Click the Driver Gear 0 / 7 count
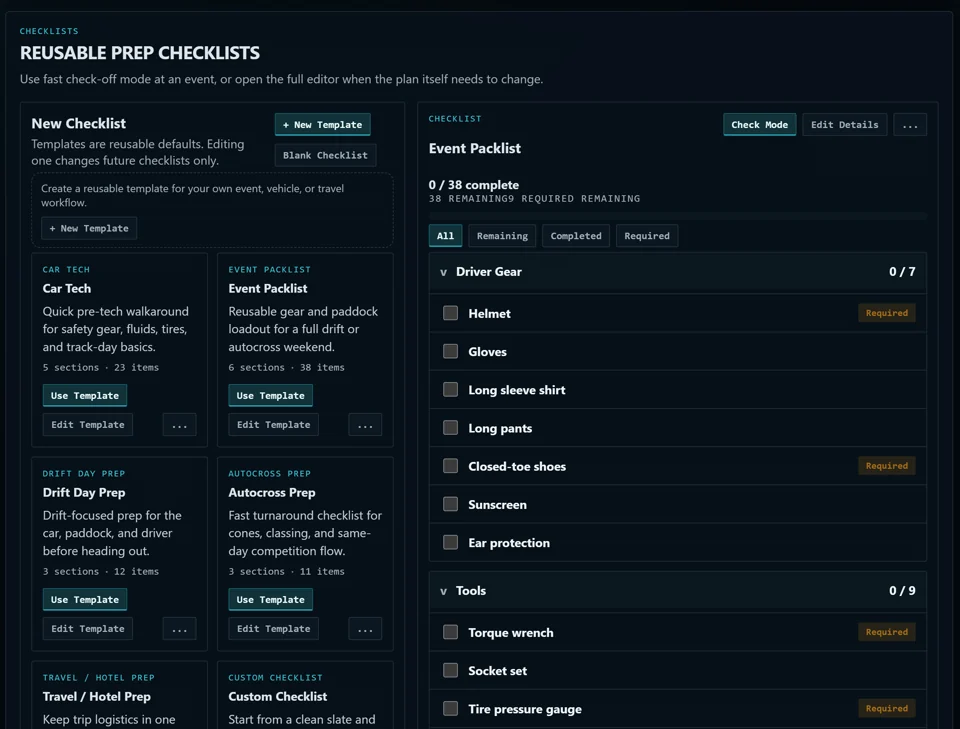The height and width of the screenshot is (729, 960). pyautogui.click(x=902, y=272)
